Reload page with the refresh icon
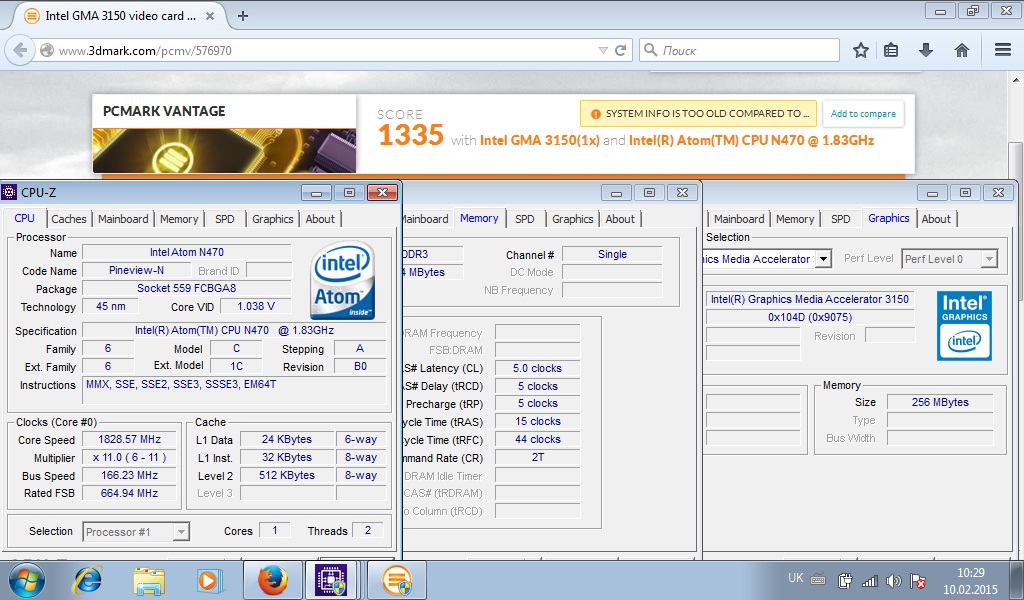Screen dimensions: 1024x600 (x=620, y=50)
